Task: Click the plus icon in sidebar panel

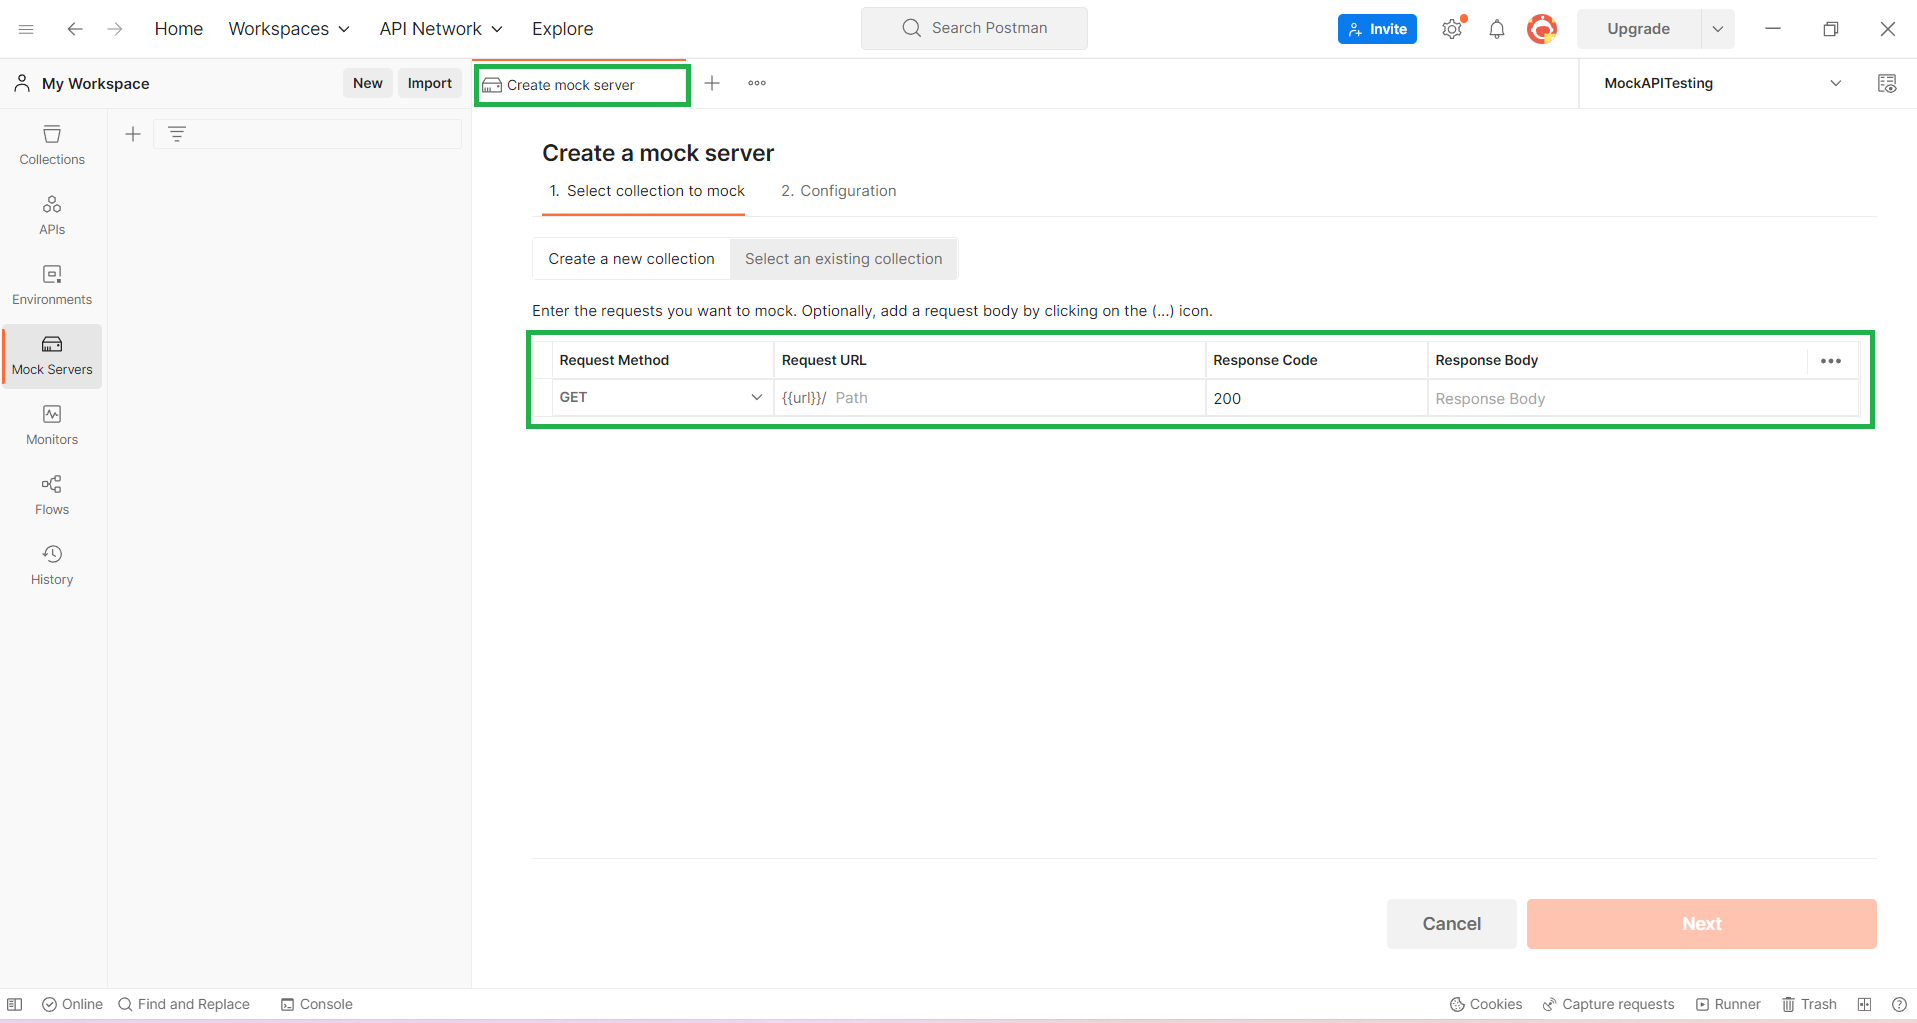Action: point(133,134)
